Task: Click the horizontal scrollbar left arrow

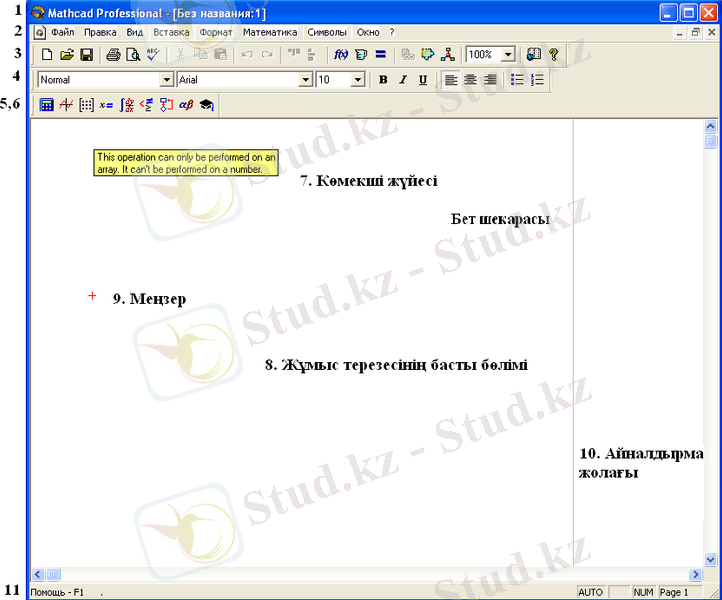Action: tap(38, 574)
